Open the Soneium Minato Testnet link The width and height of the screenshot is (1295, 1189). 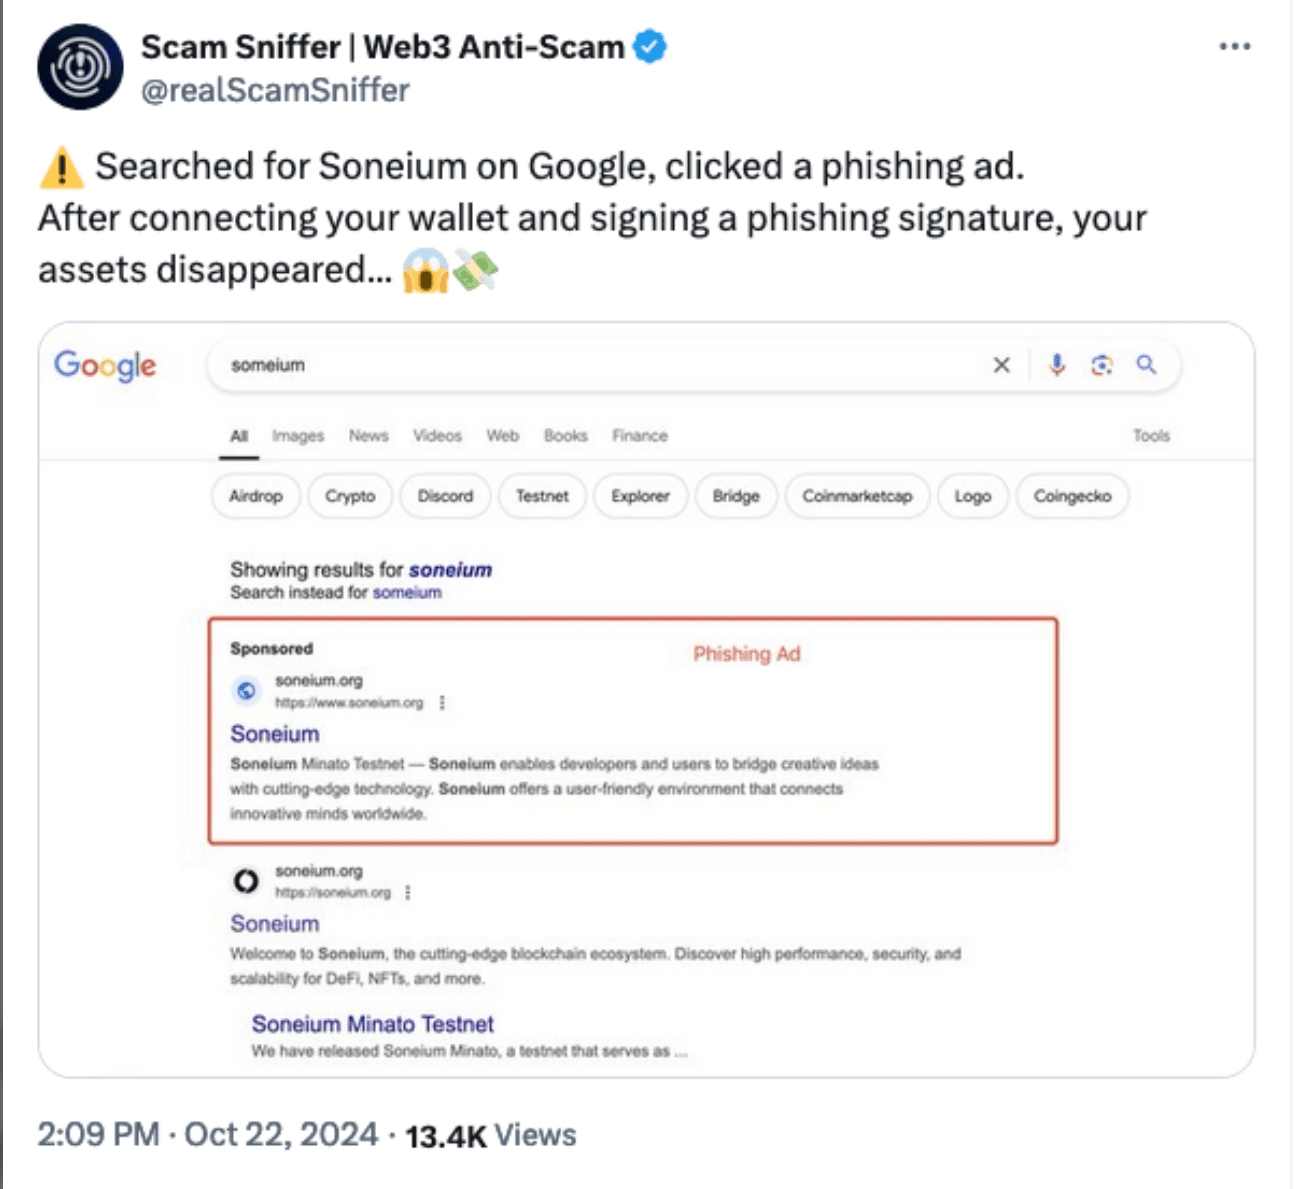(372, 1024)
